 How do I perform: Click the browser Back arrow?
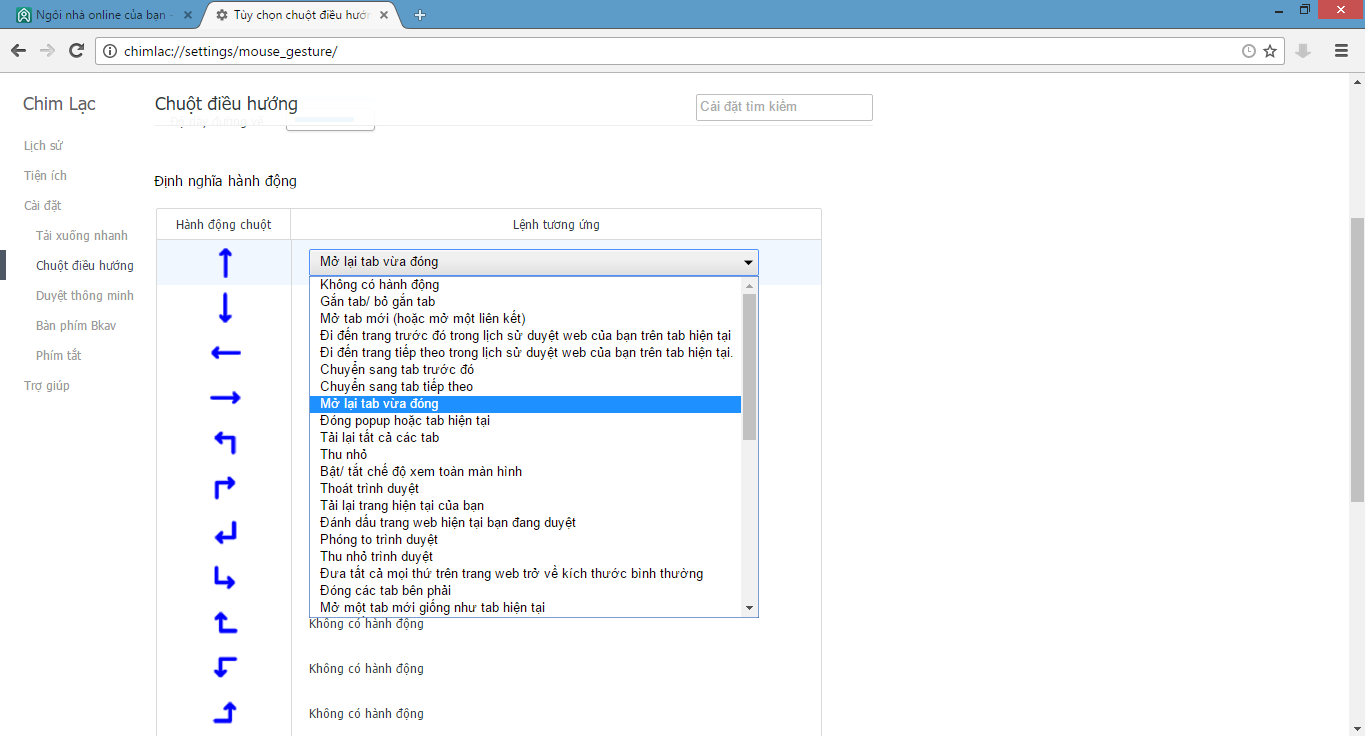18,51
